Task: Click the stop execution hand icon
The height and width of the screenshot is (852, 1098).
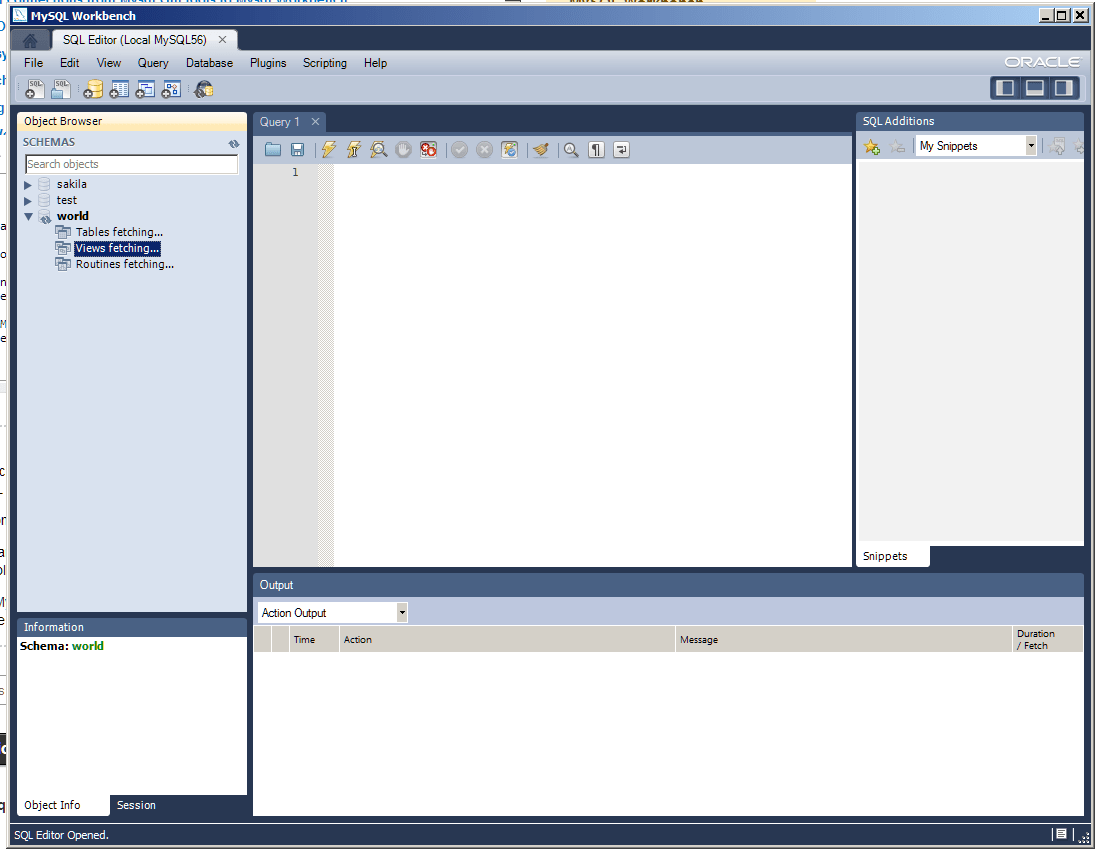Action: coord(403,149)
